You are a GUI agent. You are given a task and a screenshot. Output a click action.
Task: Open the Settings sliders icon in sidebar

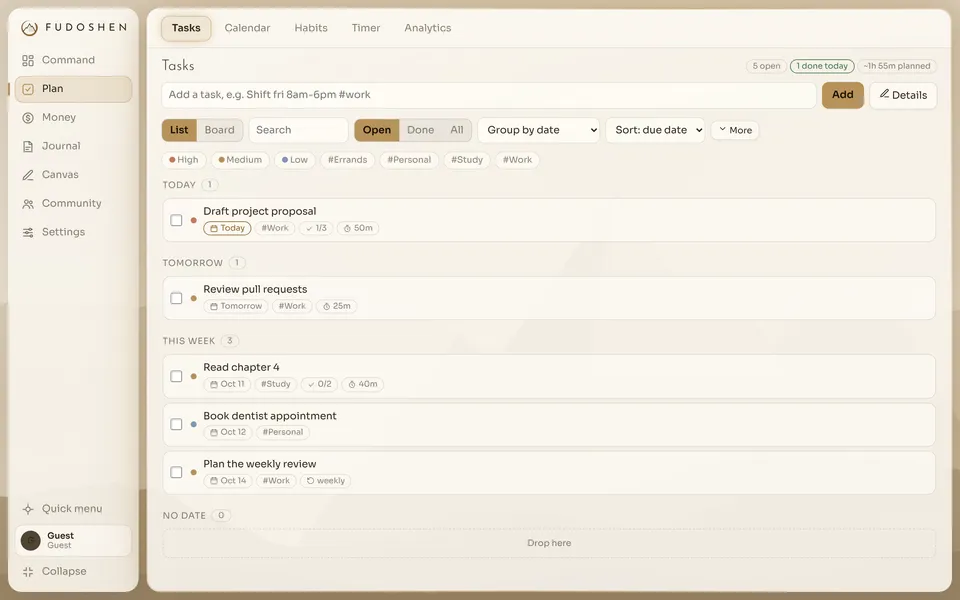28,233
